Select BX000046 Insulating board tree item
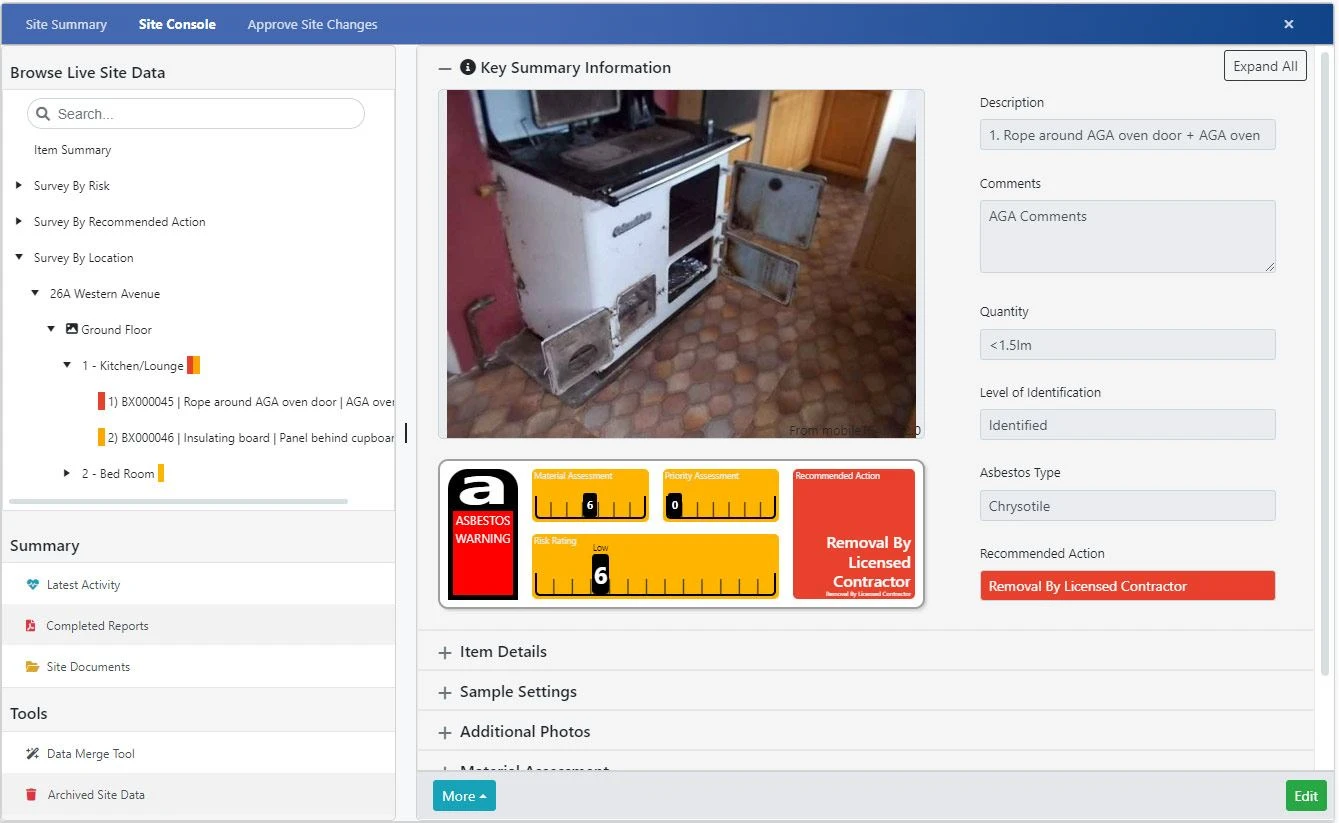This screenshot has height=823, width=1339. 250,437
